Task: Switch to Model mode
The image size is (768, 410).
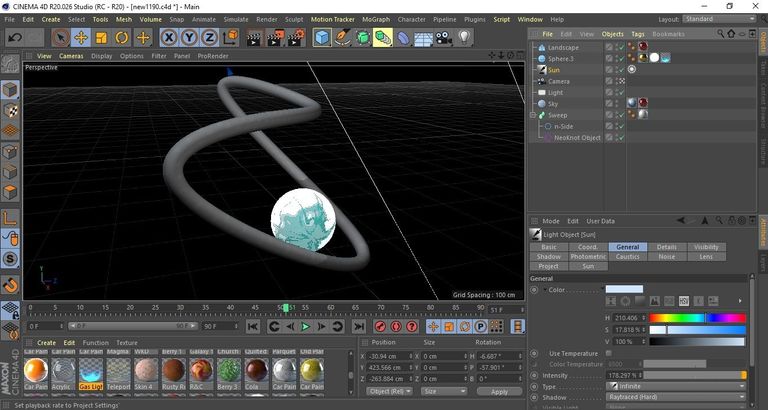Action: coord(10,90)
